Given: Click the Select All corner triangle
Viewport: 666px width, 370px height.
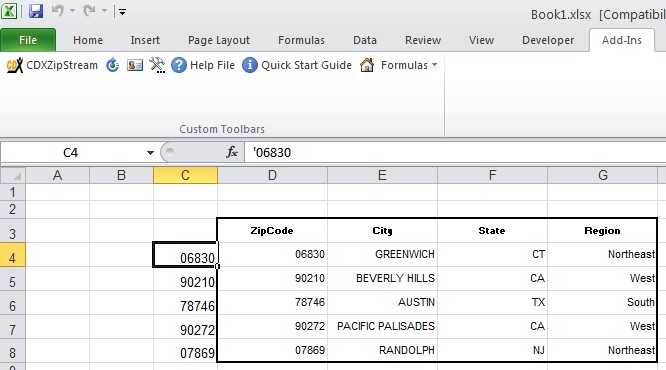Looking at the screenshot, I should 13,175.
